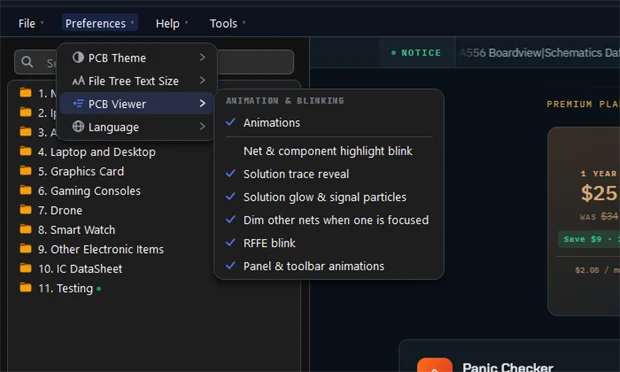Open the Tools menu
The height and width of the screenshot is (372, 620).
pos(227,23)
